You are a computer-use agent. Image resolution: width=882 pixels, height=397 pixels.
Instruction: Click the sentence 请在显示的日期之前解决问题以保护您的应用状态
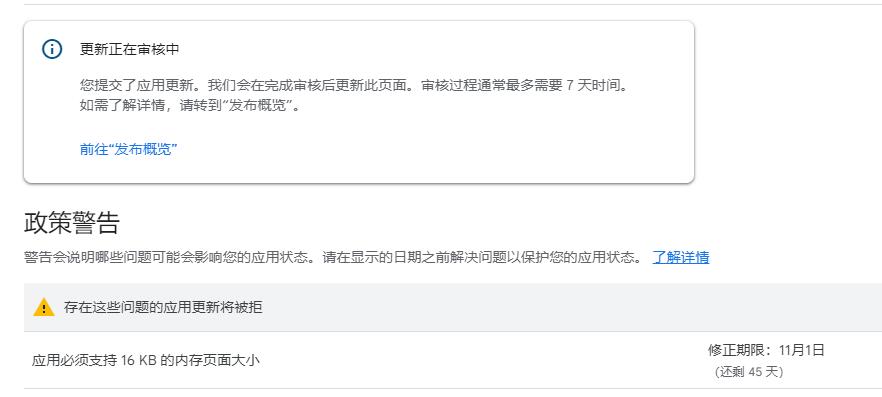click(478, 258)
